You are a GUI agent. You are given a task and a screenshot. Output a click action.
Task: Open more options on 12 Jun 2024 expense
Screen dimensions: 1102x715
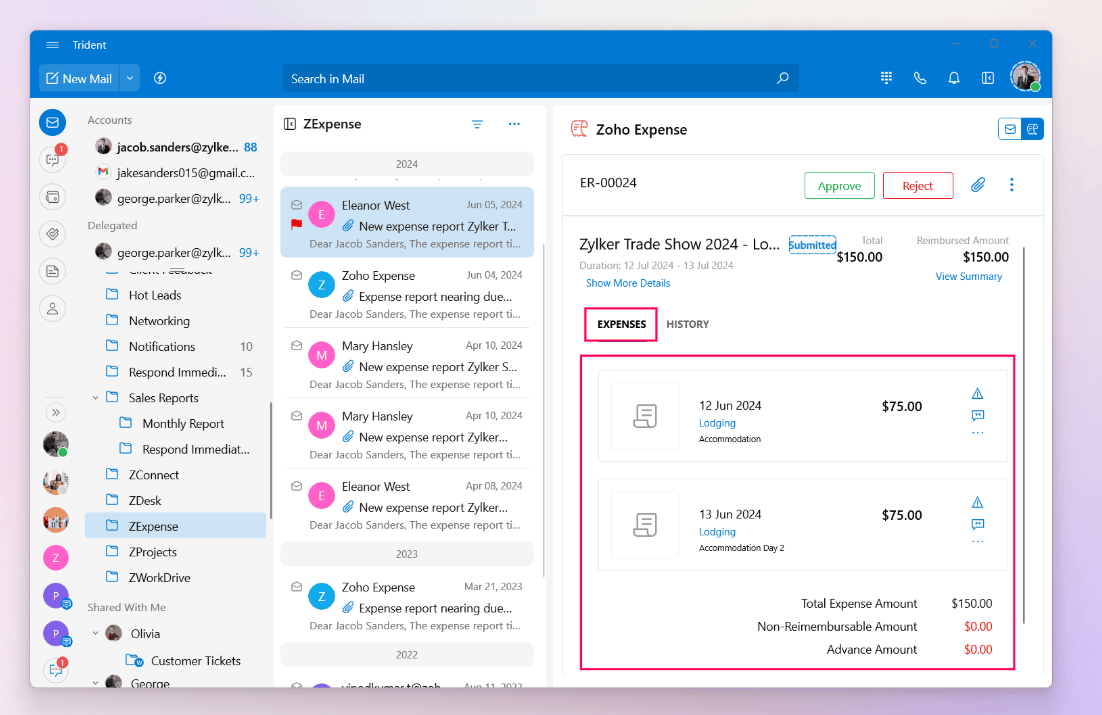(x=978, y=433)
